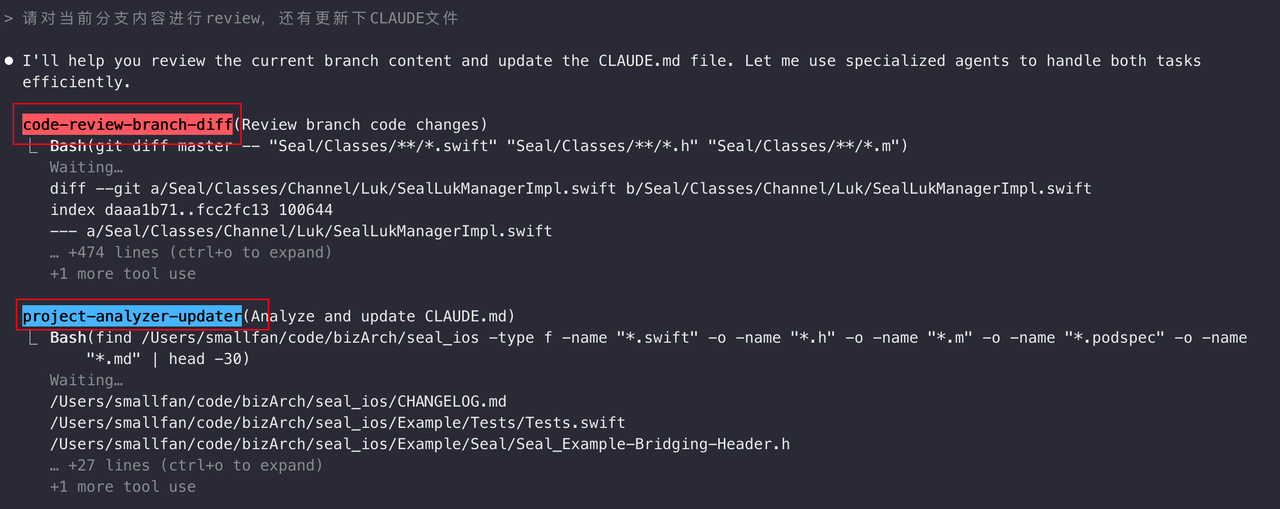The height and width of the screenshot is (509, 1280).
Task: Open the Tests.swift file path
Action: [337, 422]
